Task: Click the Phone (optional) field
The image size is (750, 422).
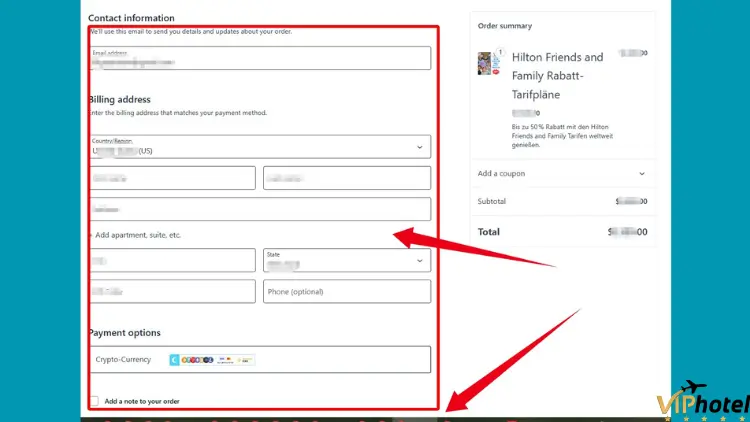Action: tap(347, 291)
